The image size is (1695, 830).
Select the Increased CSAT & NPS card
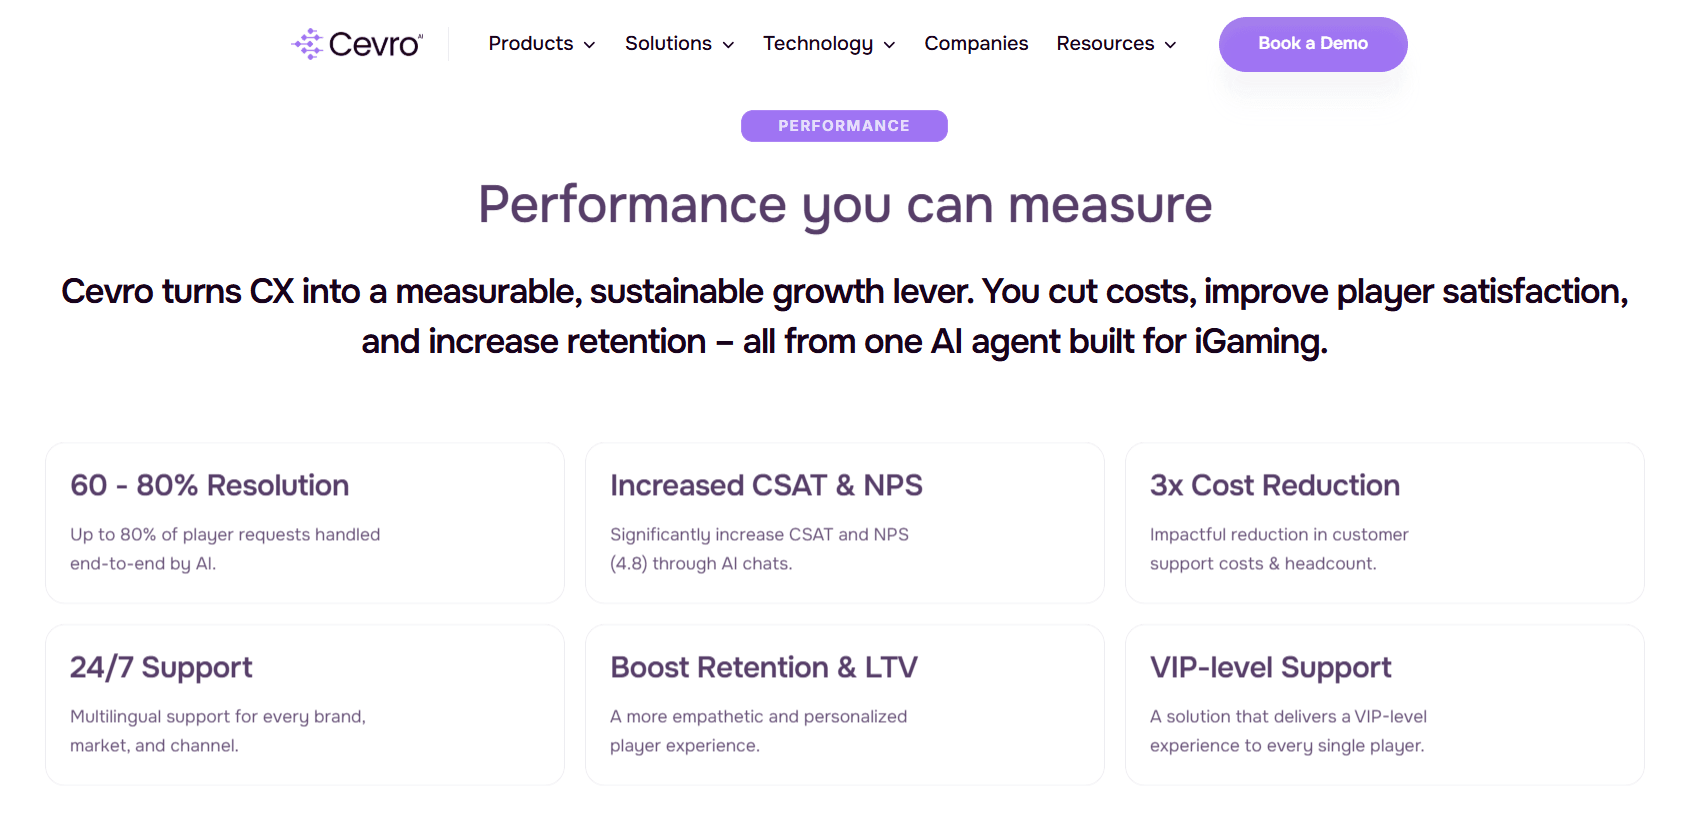tap(845, 523)
